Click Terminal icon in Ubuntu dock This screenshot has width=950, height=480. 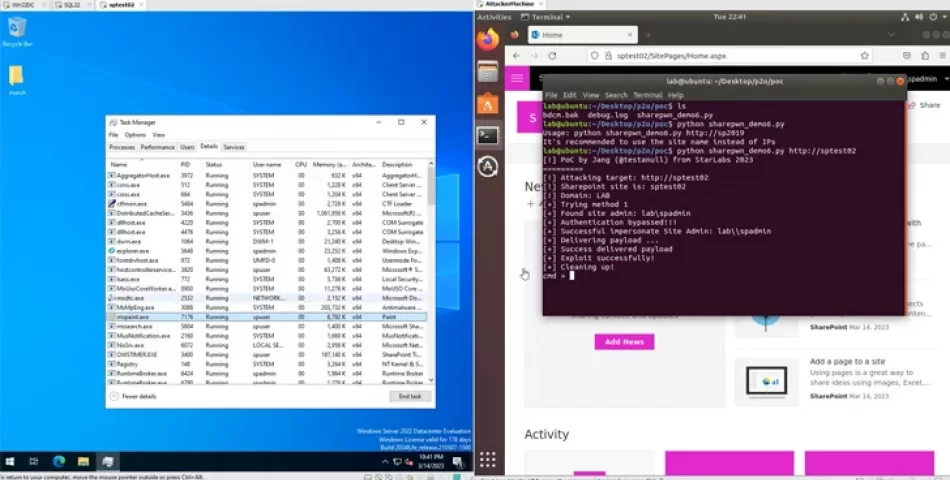pyautogui.click(x=488, y=136)
